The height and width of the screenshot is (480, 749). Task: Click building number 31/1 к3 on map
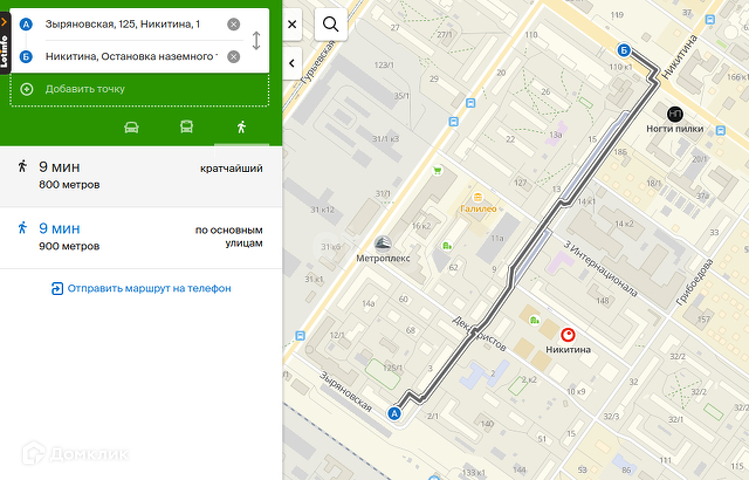385,139
